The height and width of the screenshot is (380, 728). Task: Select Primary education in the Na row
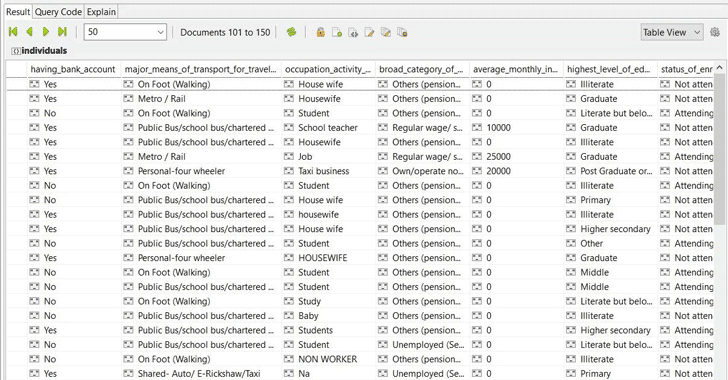pyautogui.click(x=611, y=373)
